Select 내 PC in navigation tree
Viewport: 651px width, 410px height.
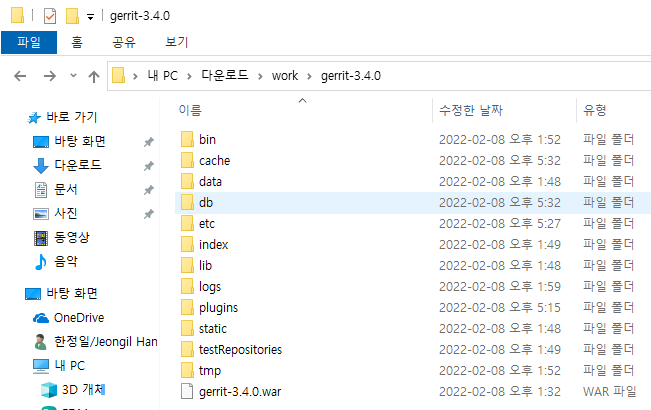[69, 366]
